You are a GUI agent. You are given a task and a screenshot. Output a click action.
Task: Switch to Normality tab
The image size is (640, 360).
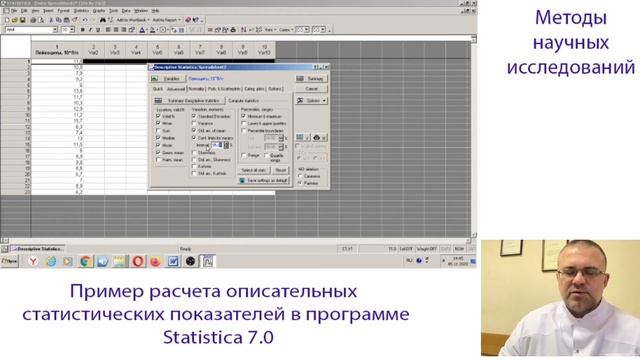197,89
